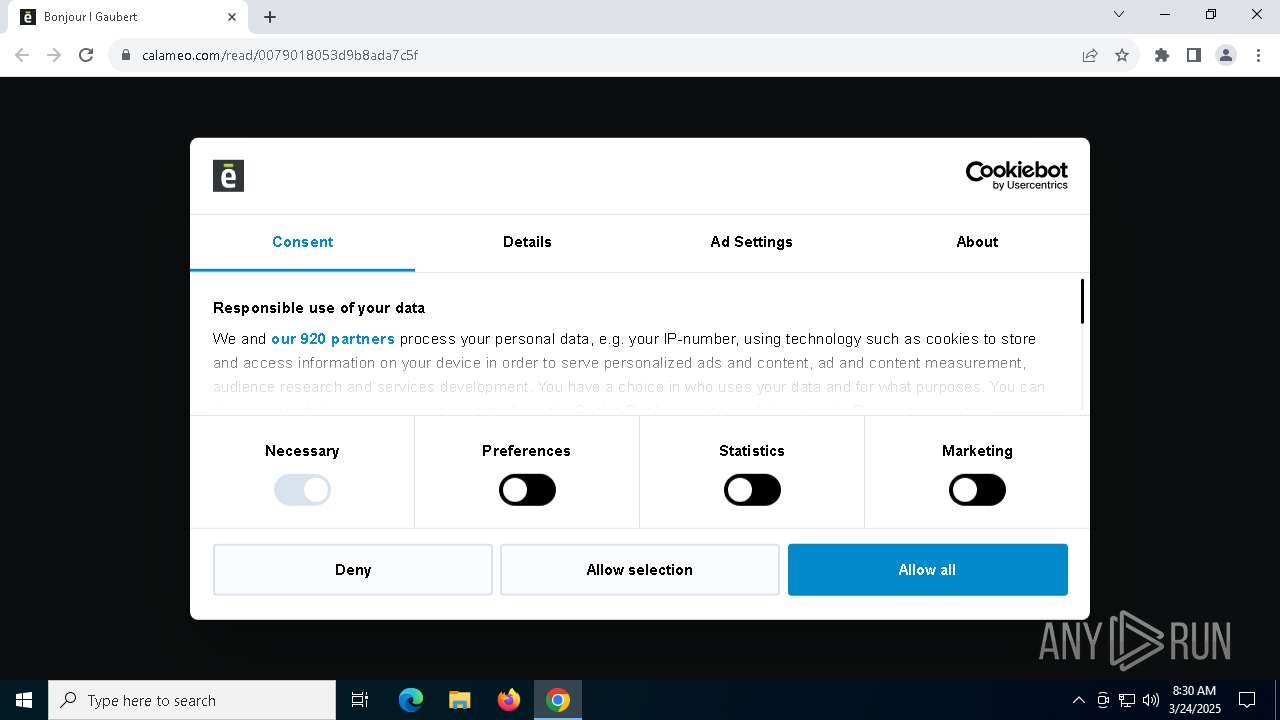Screen dimensions: 1280x720
Task: Switch to the About tab
Action: 977,242
